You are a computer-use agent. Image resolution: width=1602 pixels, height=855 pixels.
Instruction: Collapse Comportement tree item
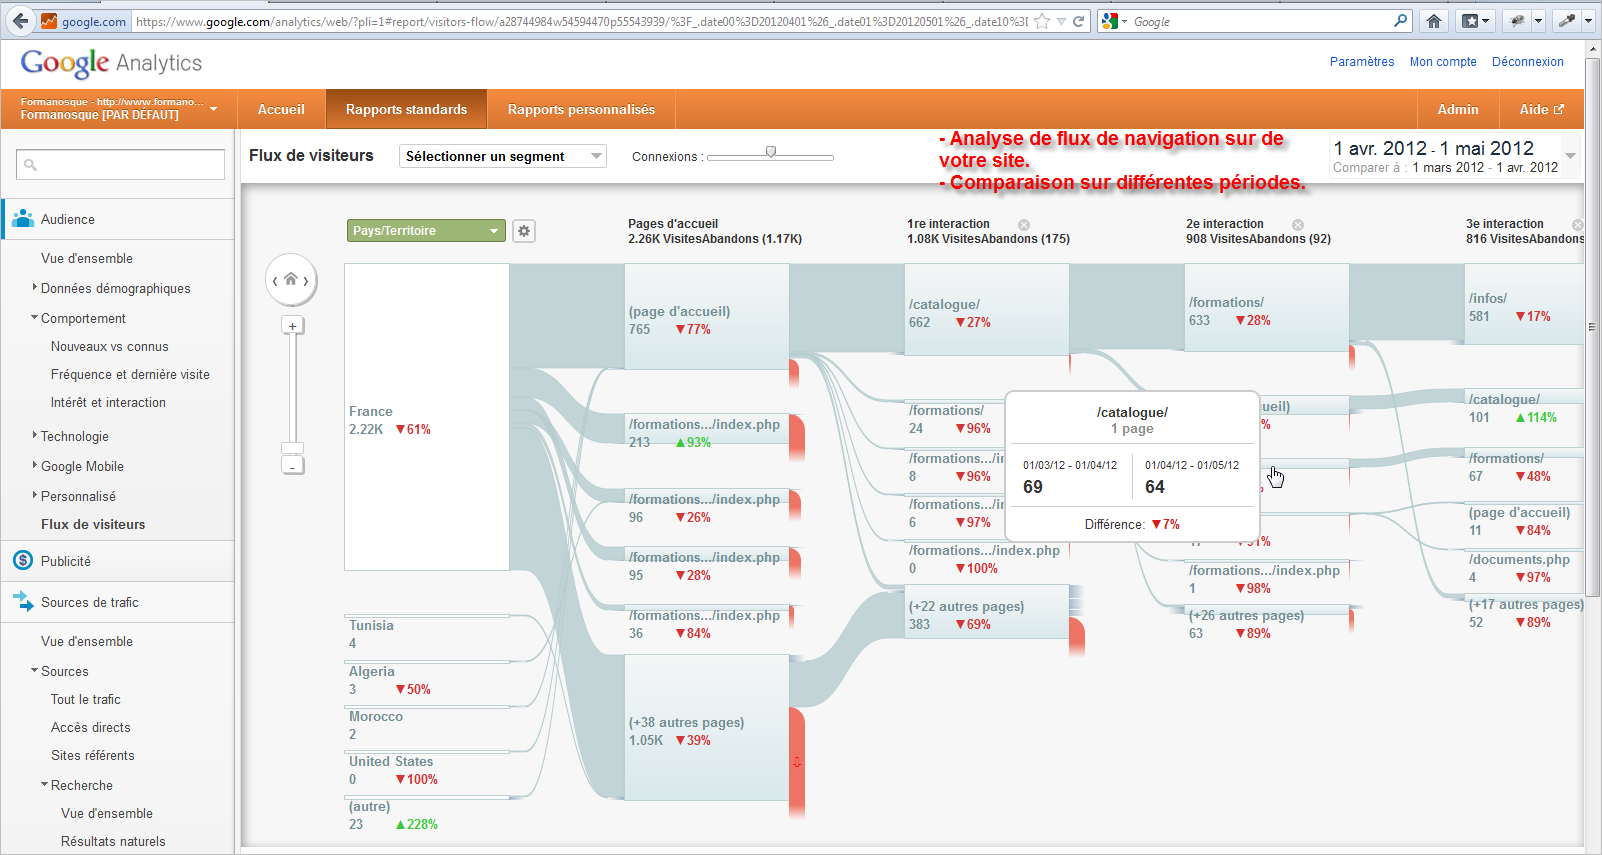pos(35,318)
